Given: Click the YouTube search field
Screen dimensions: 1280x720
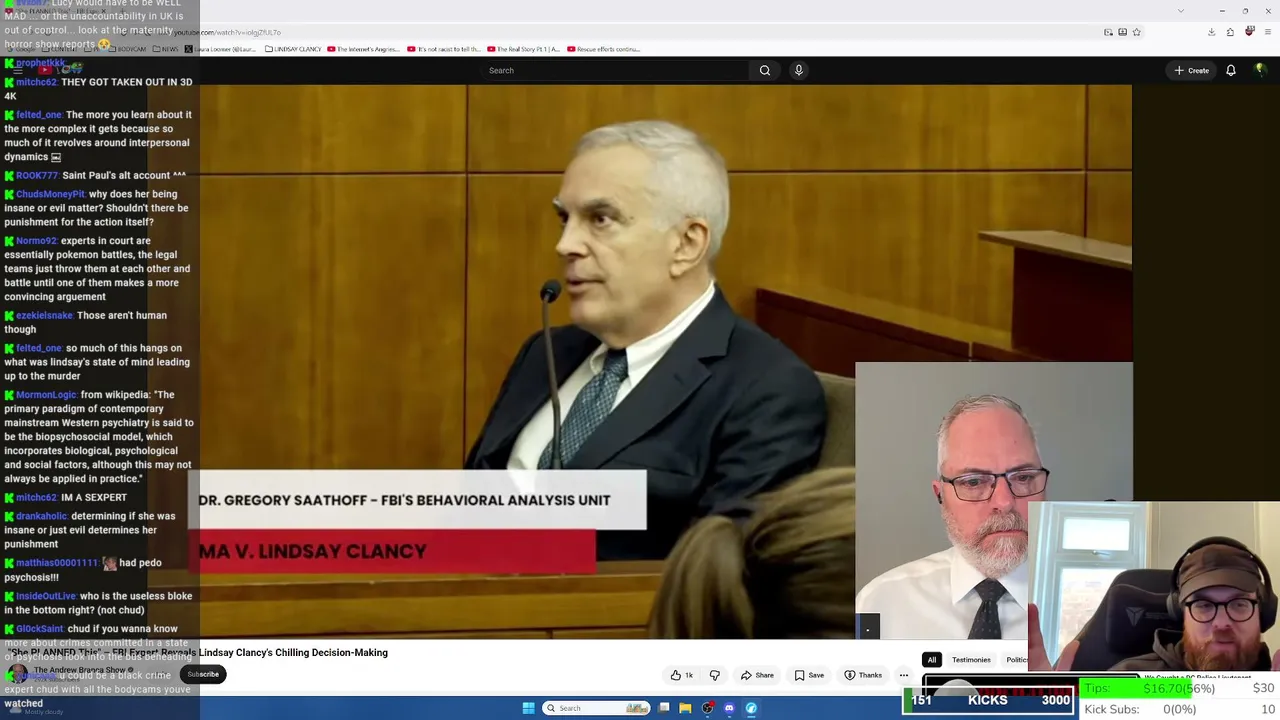Looking at the screenshot, I should [615, 70].
